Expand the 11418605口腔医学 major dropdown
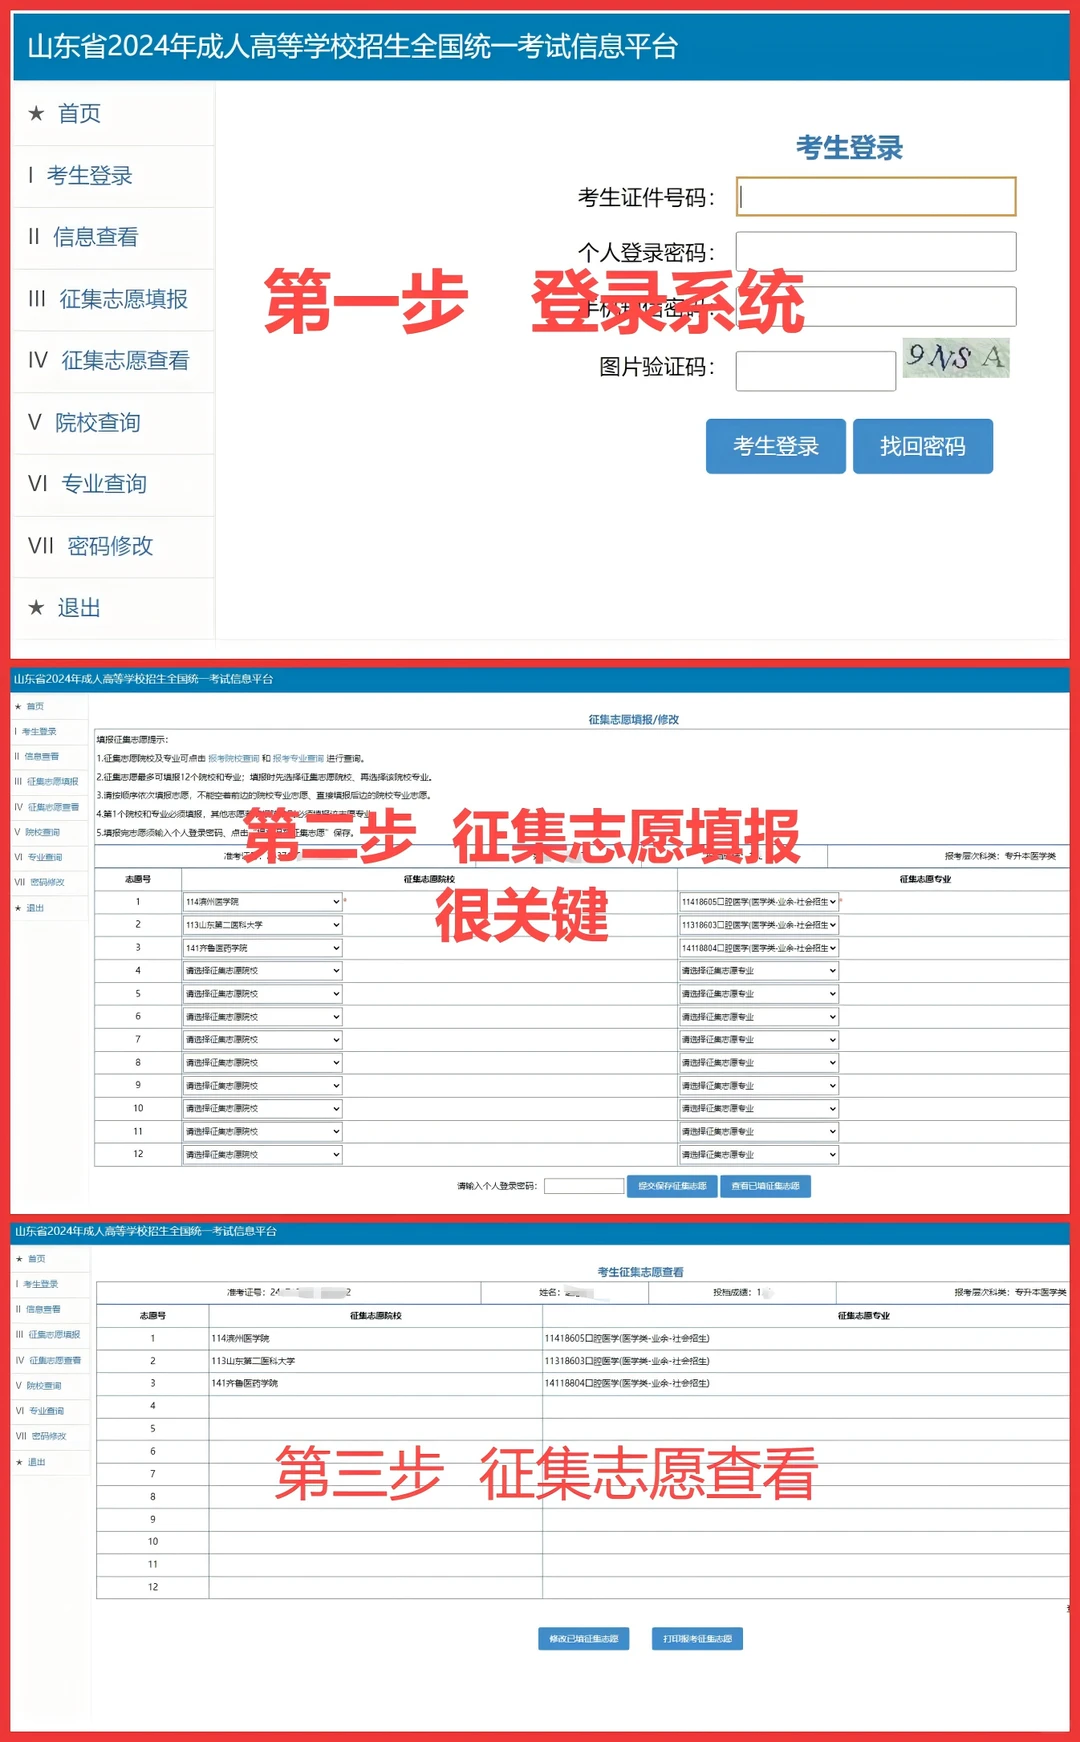1080x1742 pixels. 759,902
